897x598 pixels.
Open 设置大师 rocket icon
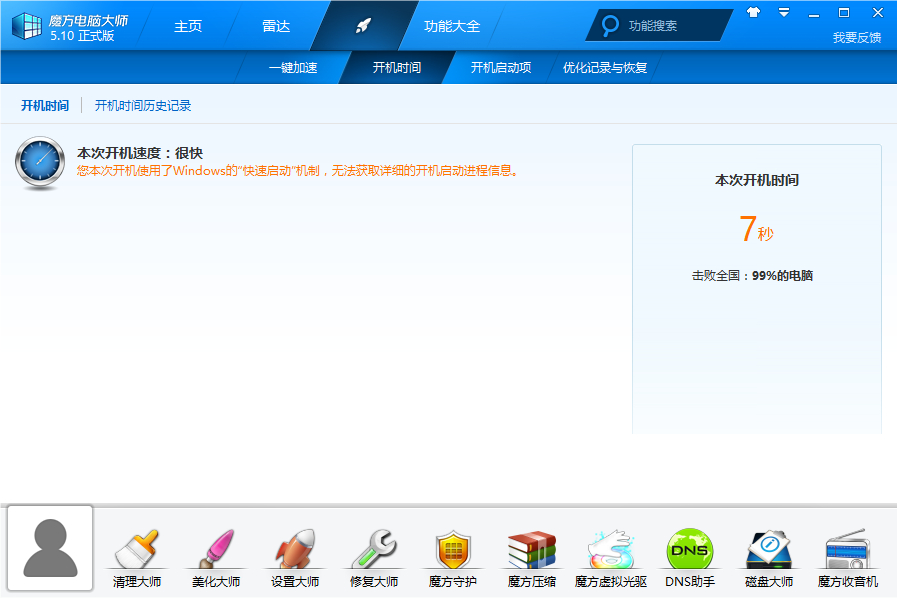tap(295, 549)
